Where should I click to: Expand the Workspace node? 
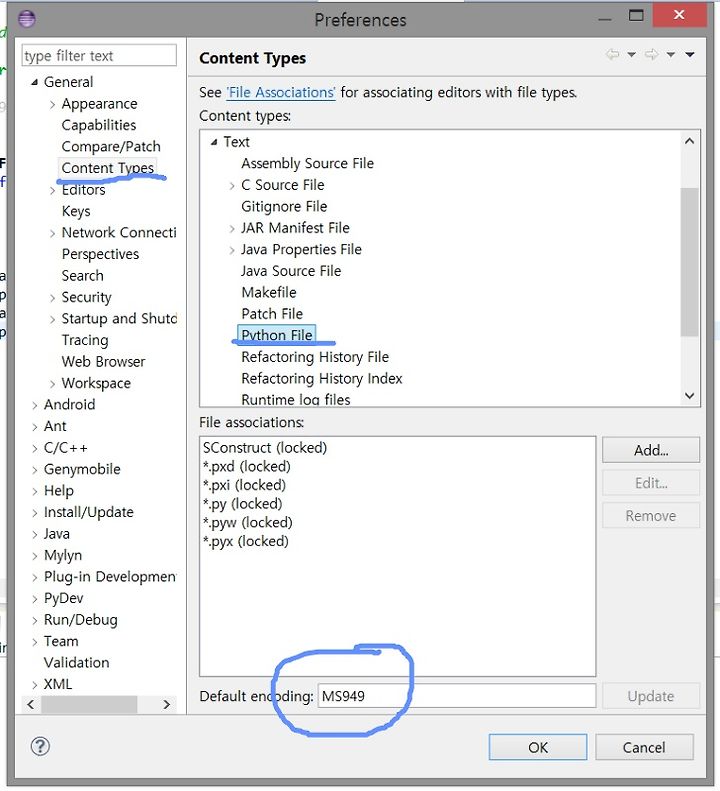click(52, 384)
